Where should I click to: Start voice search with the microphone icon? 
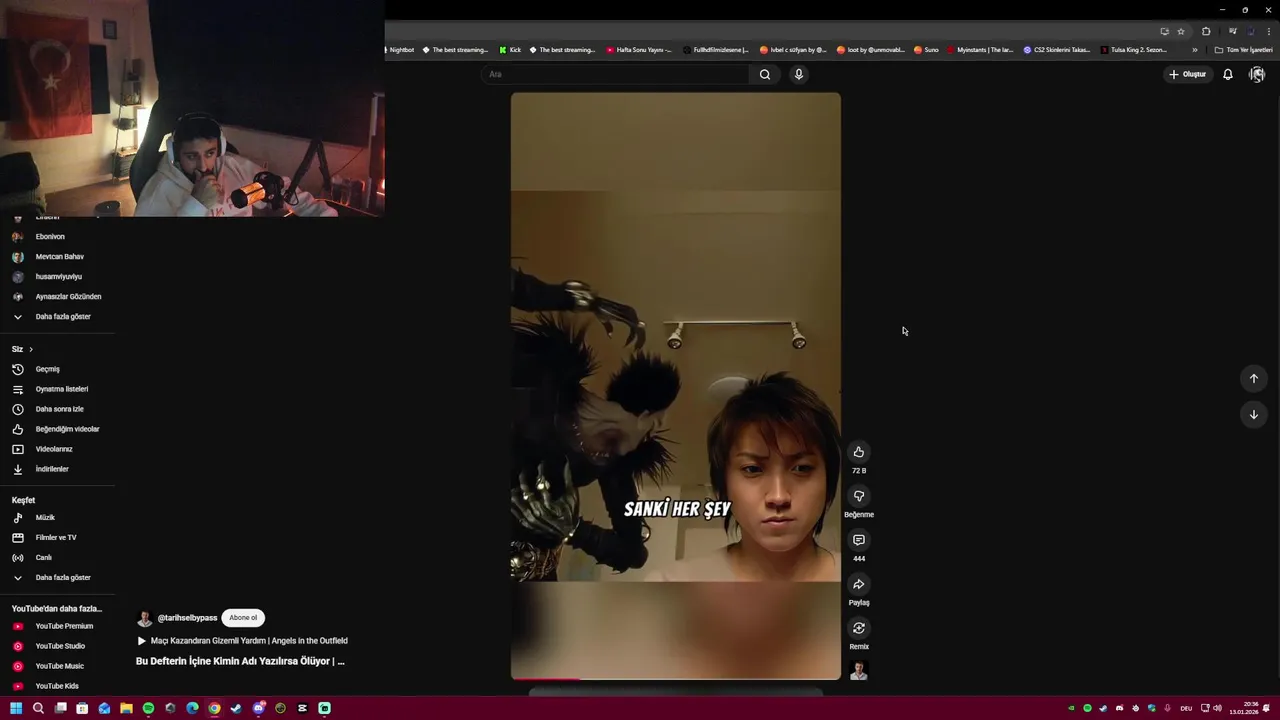click(799, 74)
